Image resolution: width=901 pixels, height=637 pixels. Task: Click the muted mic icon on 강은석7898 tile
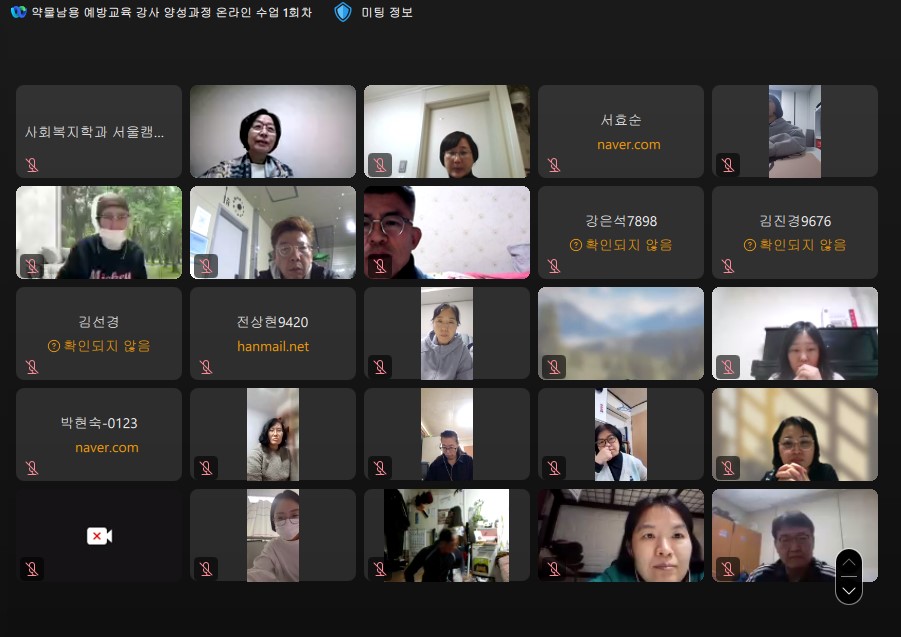click(x=554, y=265)
